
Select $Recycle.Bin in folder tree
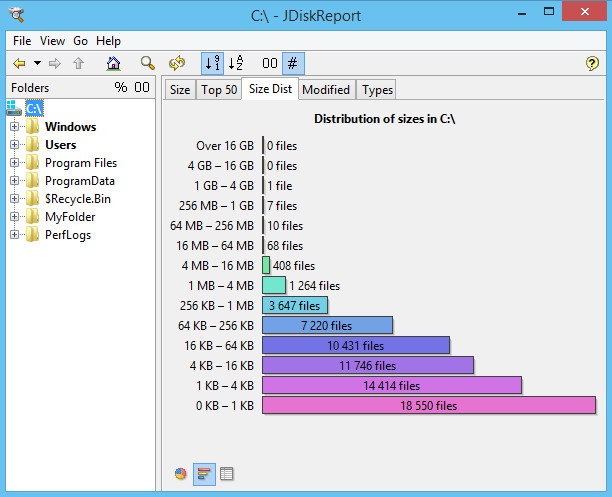coord(78,199)
